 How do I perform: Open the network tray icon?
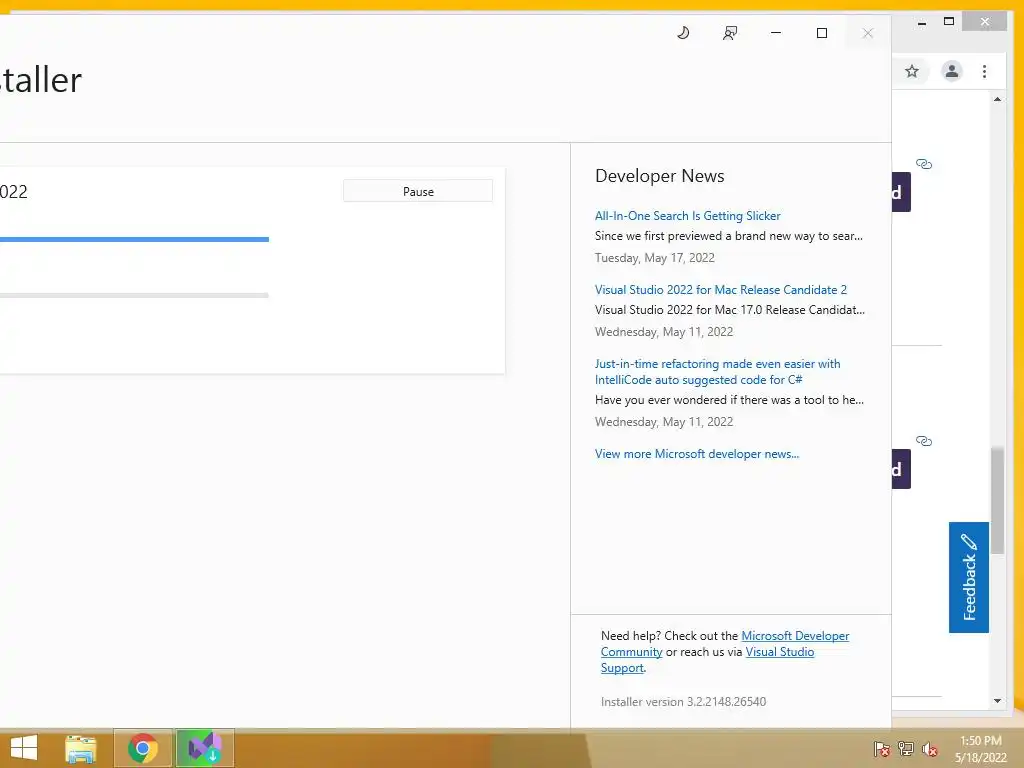(906, 749)
